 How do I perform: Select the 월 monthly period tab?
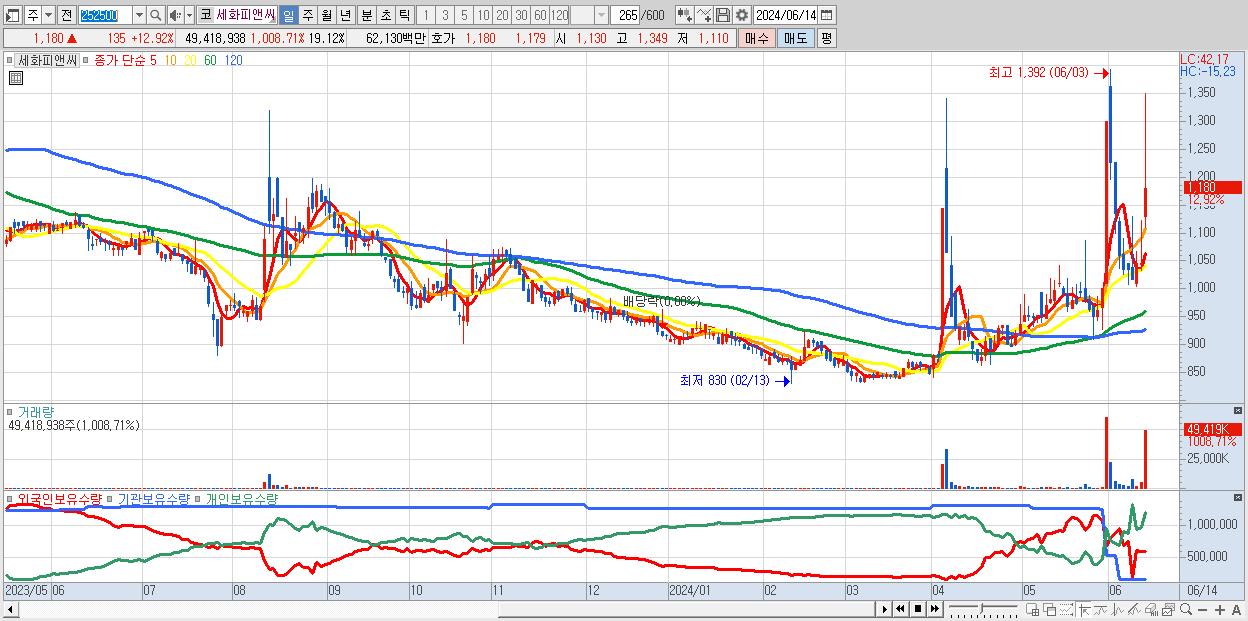pos(326,15)
